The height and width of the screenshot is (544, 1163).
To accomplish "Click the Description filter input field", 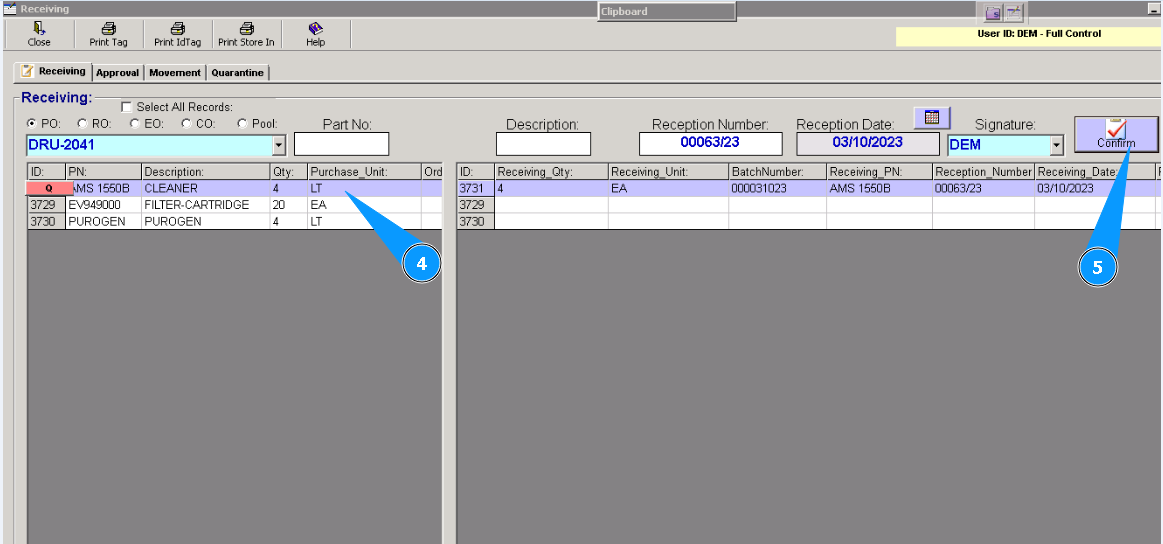I will point(543,144).
